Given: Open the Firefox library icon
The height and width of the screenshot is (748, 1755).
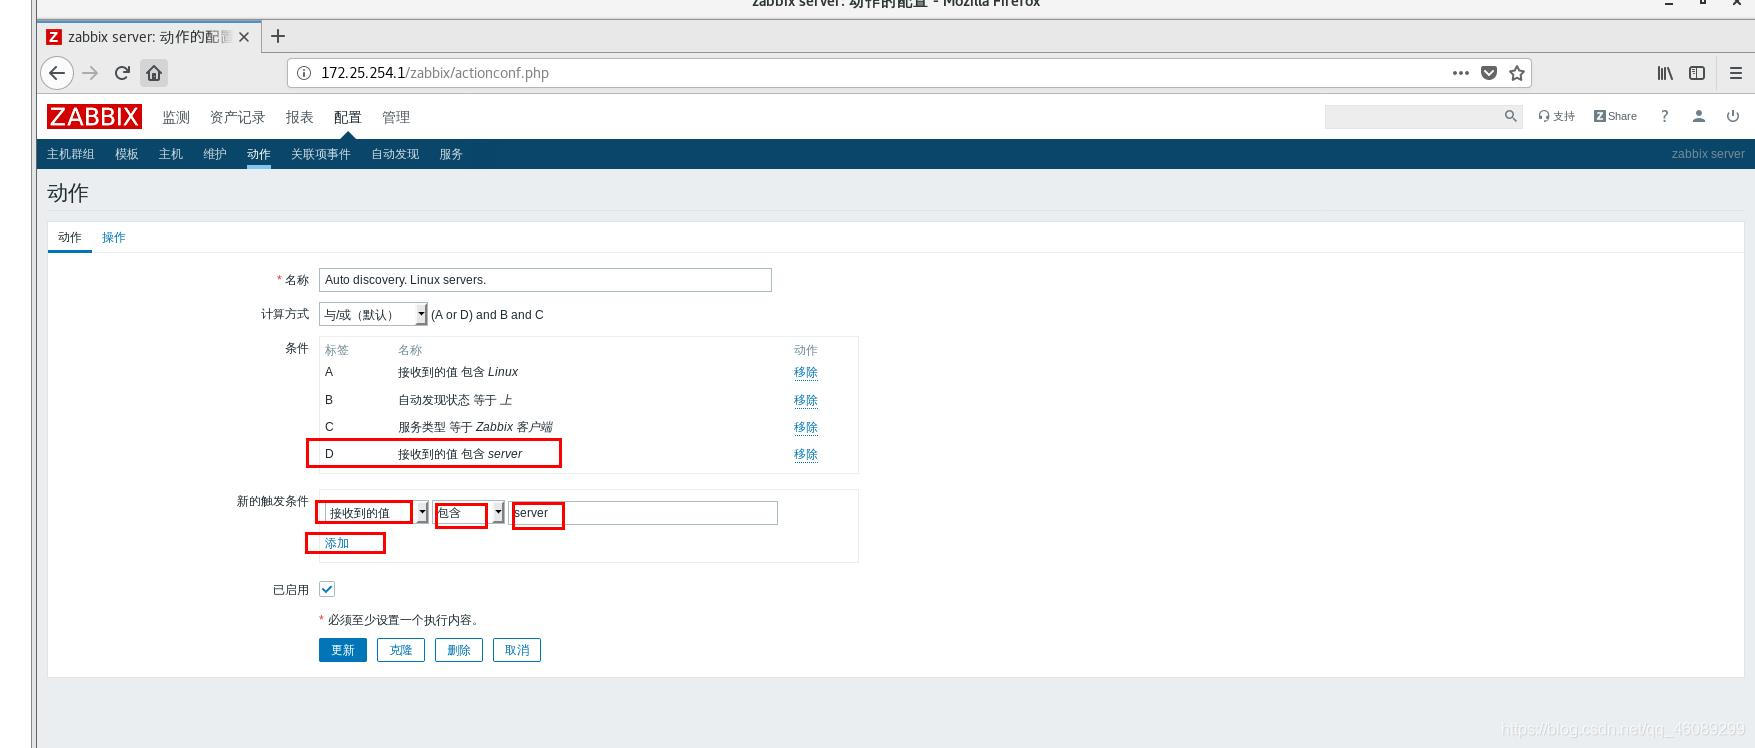Looking at the screenshot, I should pyautogui.click(x=1665, y=73).
